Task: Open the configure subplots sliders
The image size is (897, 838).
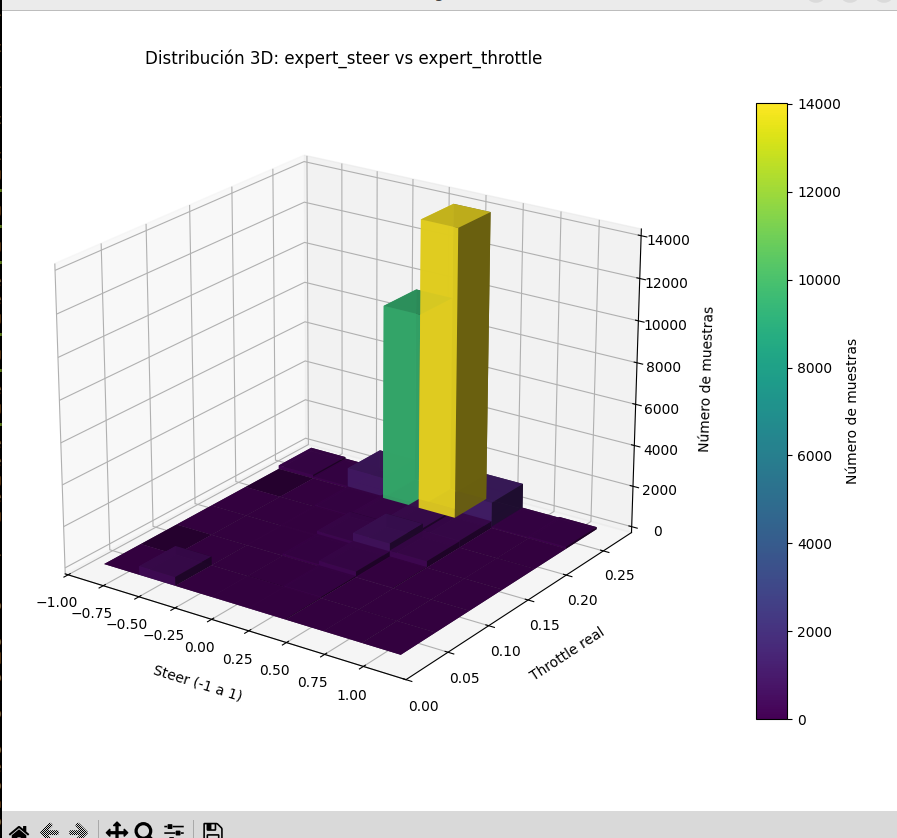Action: (174, 830)
